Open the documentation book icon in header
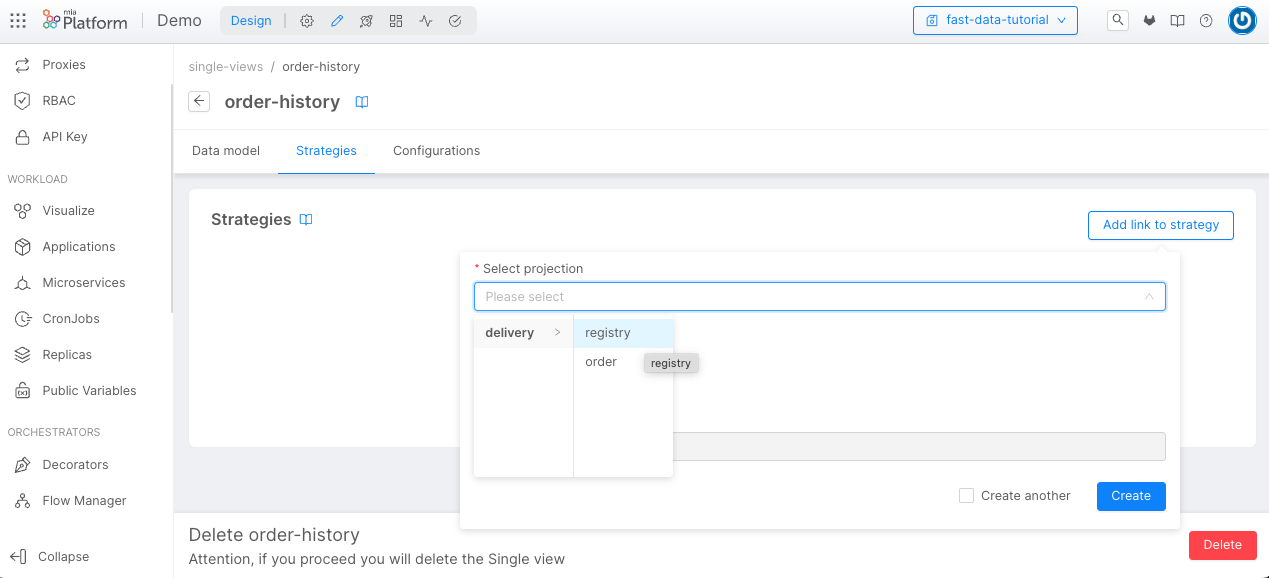Image resolution: width=1269 pixels, height=578 pixels. [1177, 20]
